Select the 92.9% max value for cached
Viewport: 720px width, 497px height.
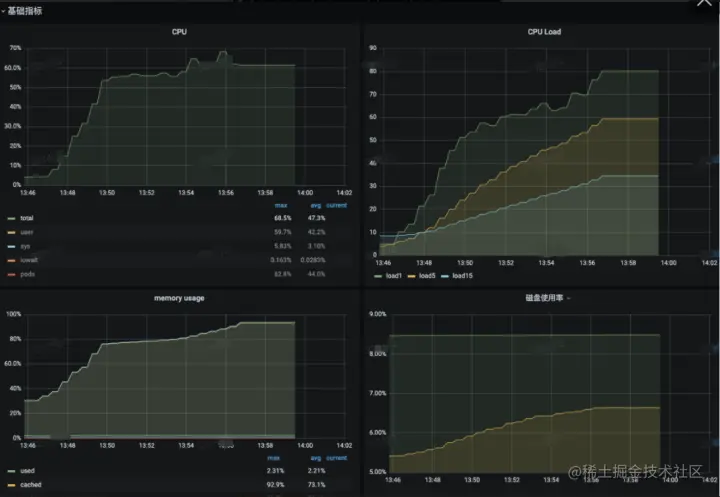[x=275, y=485]
